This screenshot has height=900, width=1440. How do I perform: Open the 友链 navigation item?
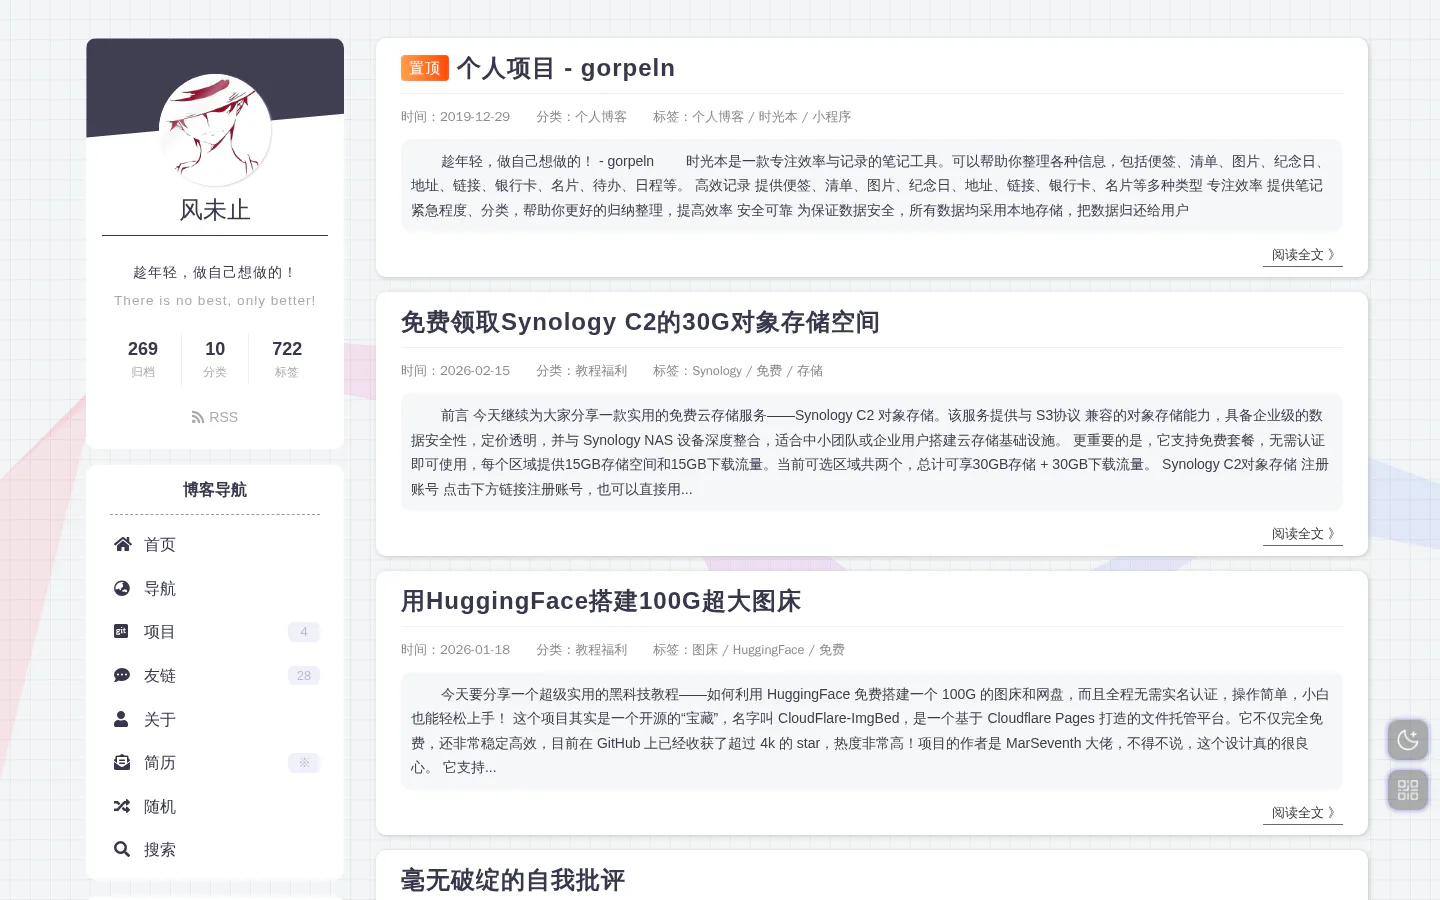tap(215, 675)
